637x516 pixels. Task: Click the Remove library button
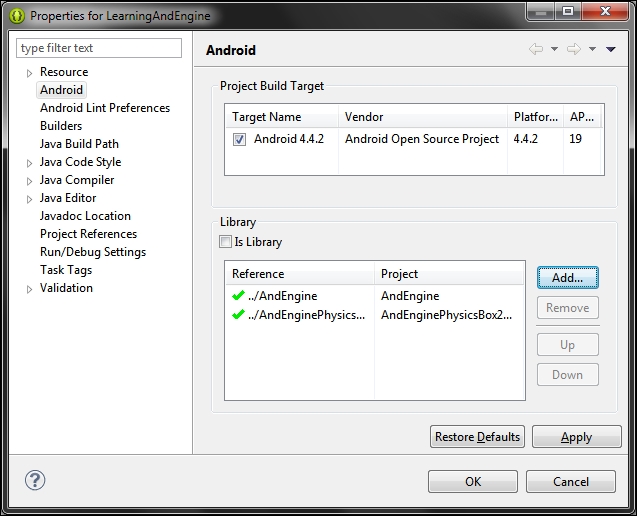(568, 308)
